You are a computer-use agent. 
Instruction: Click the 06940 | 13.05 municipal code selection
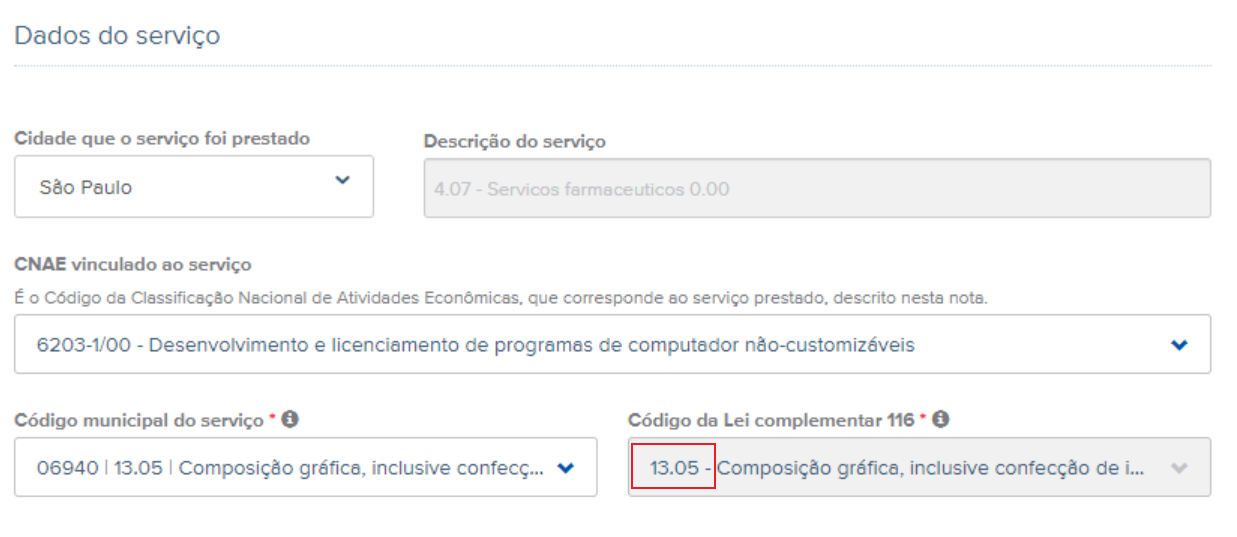click(305, 467)
